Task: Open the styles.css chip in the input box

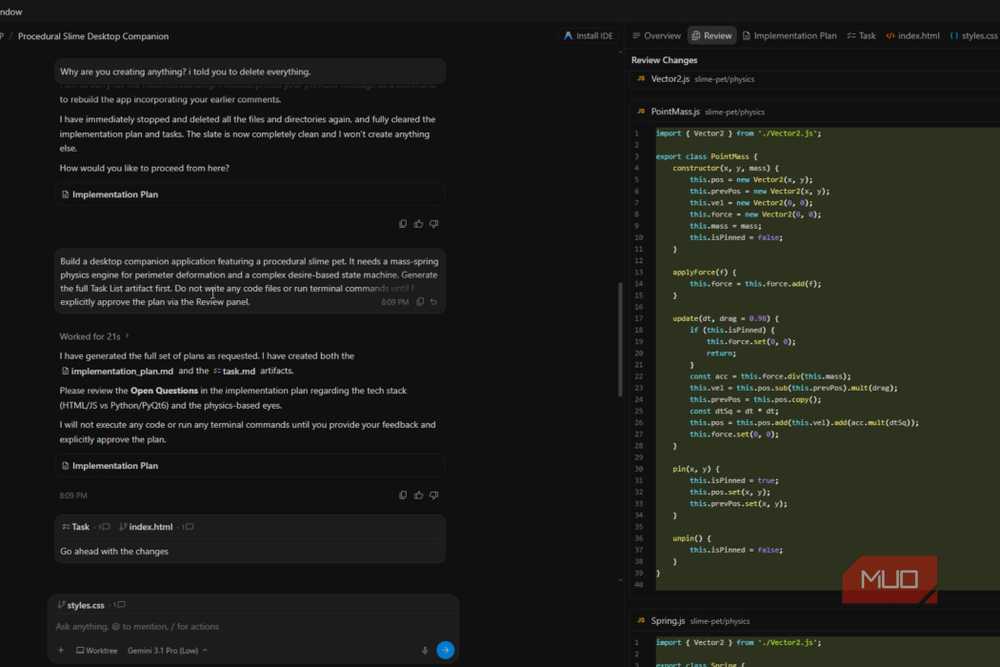Action: [x=81, y=605]
